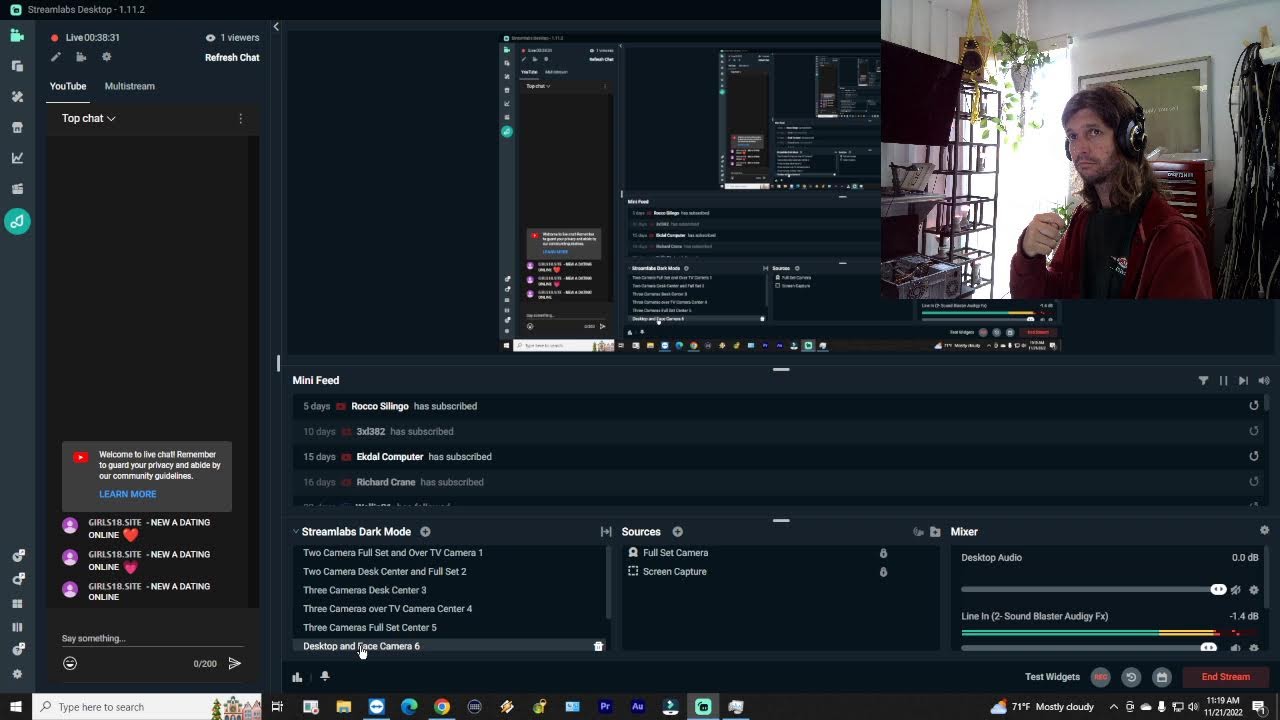
Task: Open notifications bell icon
Action: pyautogui.click(x=324, y=677)
